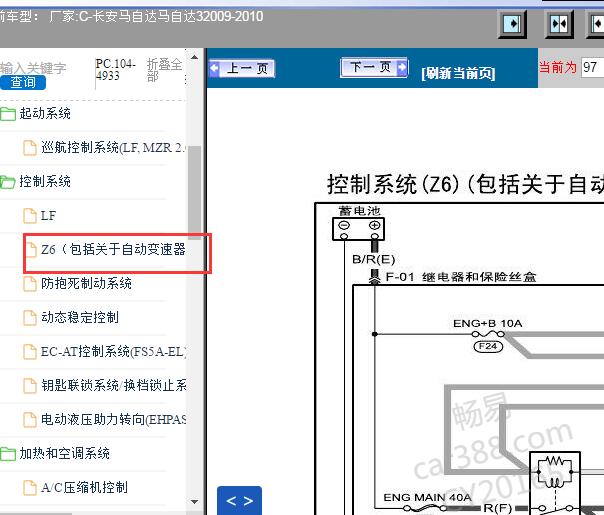Click the page icon beside A/C压缩机控制
This screenshot has height=515, width=604.
pyautogui.click(x=30, y=488)
